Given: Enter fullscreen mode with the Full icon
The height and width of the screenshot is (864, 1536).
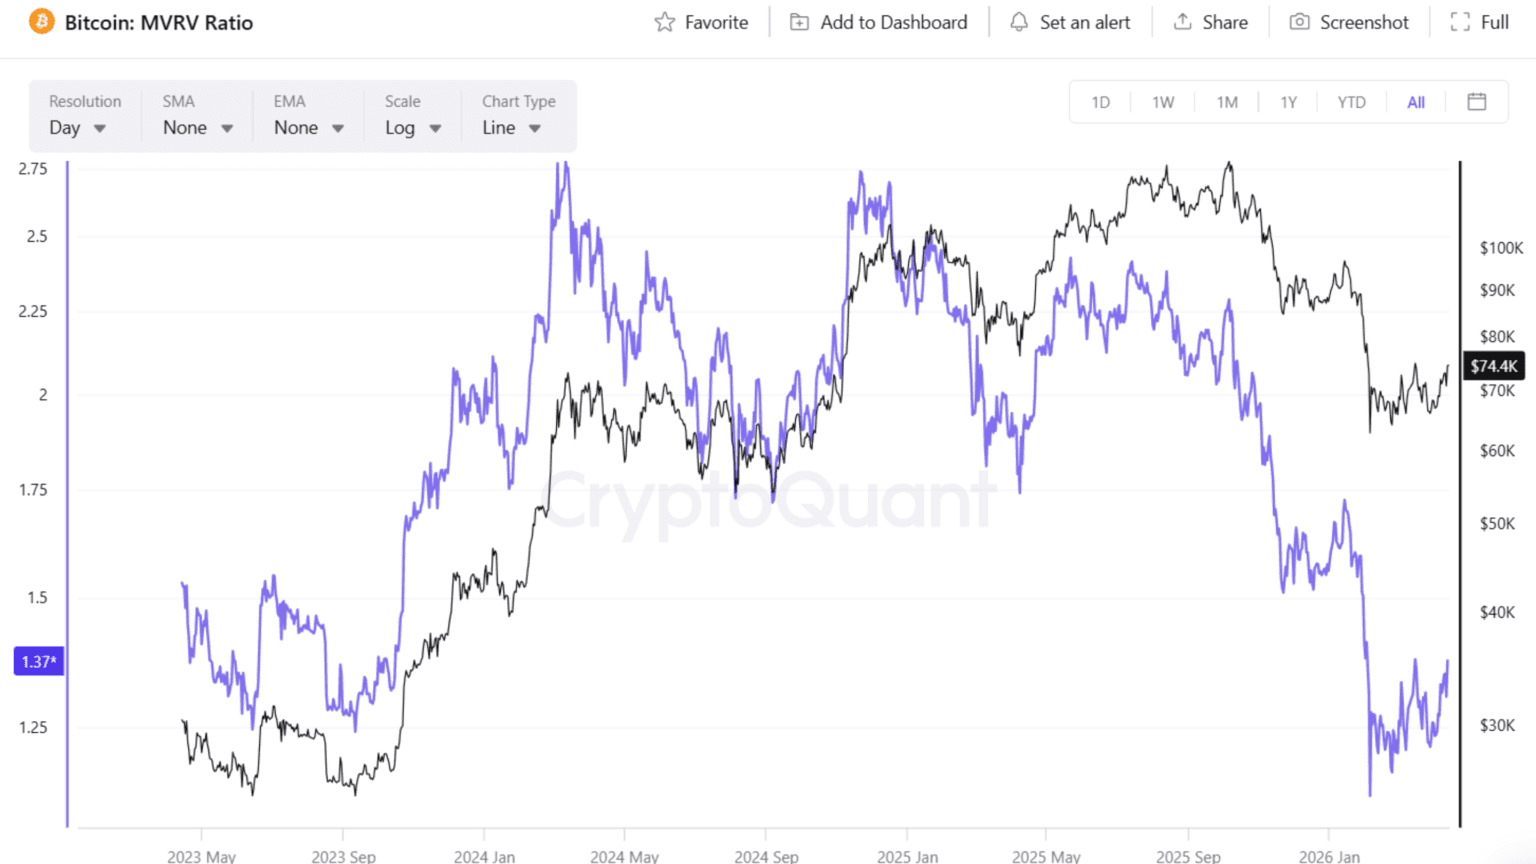Looking at the screenshot, I should [x=1459, y=21].
